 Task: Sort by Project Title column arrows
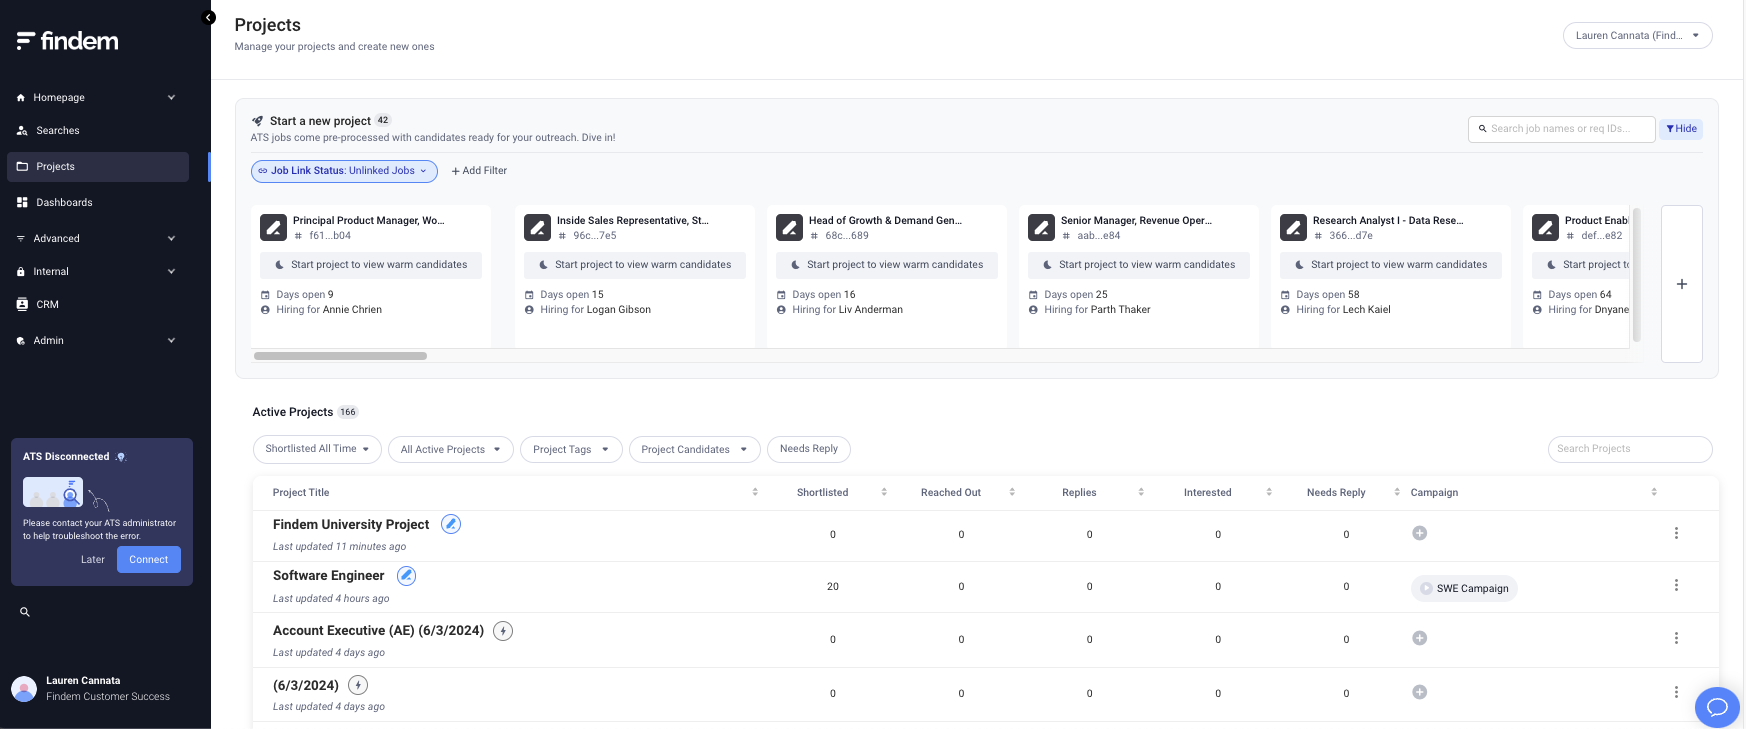click(755, 492)
